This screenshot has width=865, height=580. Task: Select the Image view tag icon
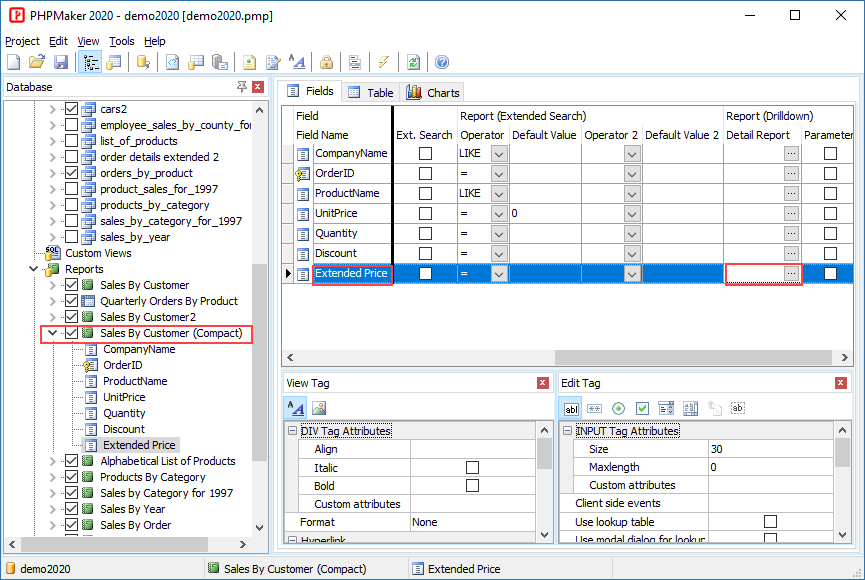[x=319, y=408]
